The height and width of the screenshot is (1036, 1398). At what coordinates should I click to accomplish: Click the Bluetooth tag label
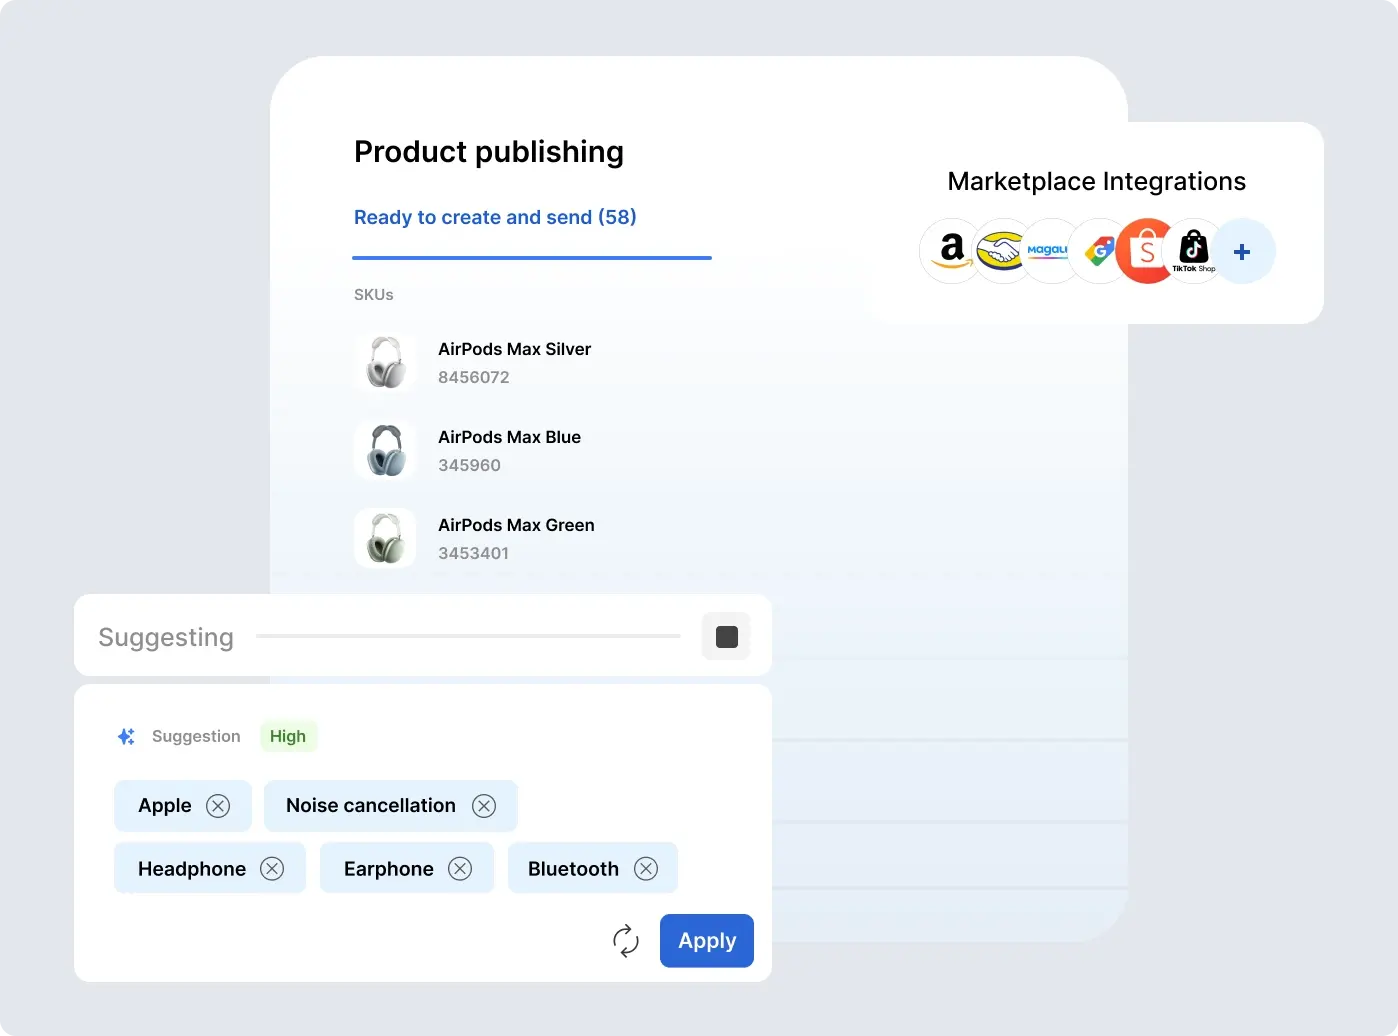(x=573, y=869)
